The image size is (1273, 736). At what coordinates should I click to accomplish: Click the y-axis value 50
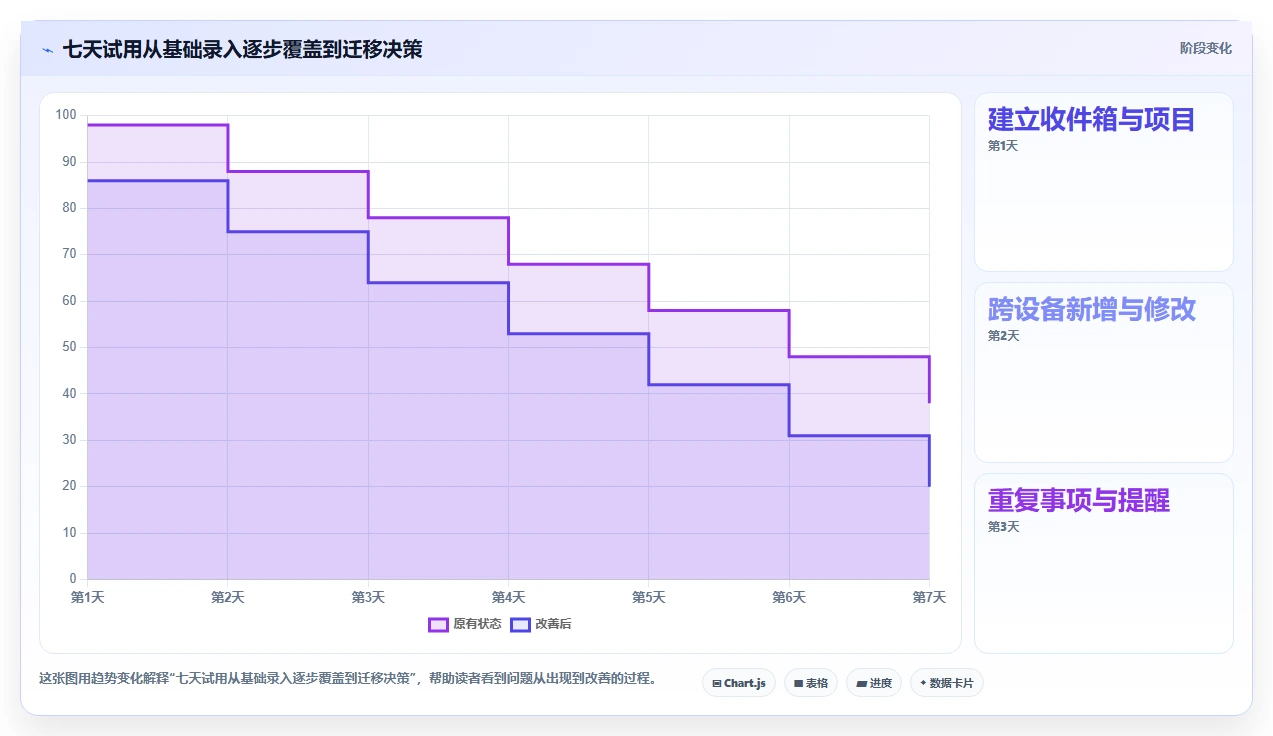(69, 347)
